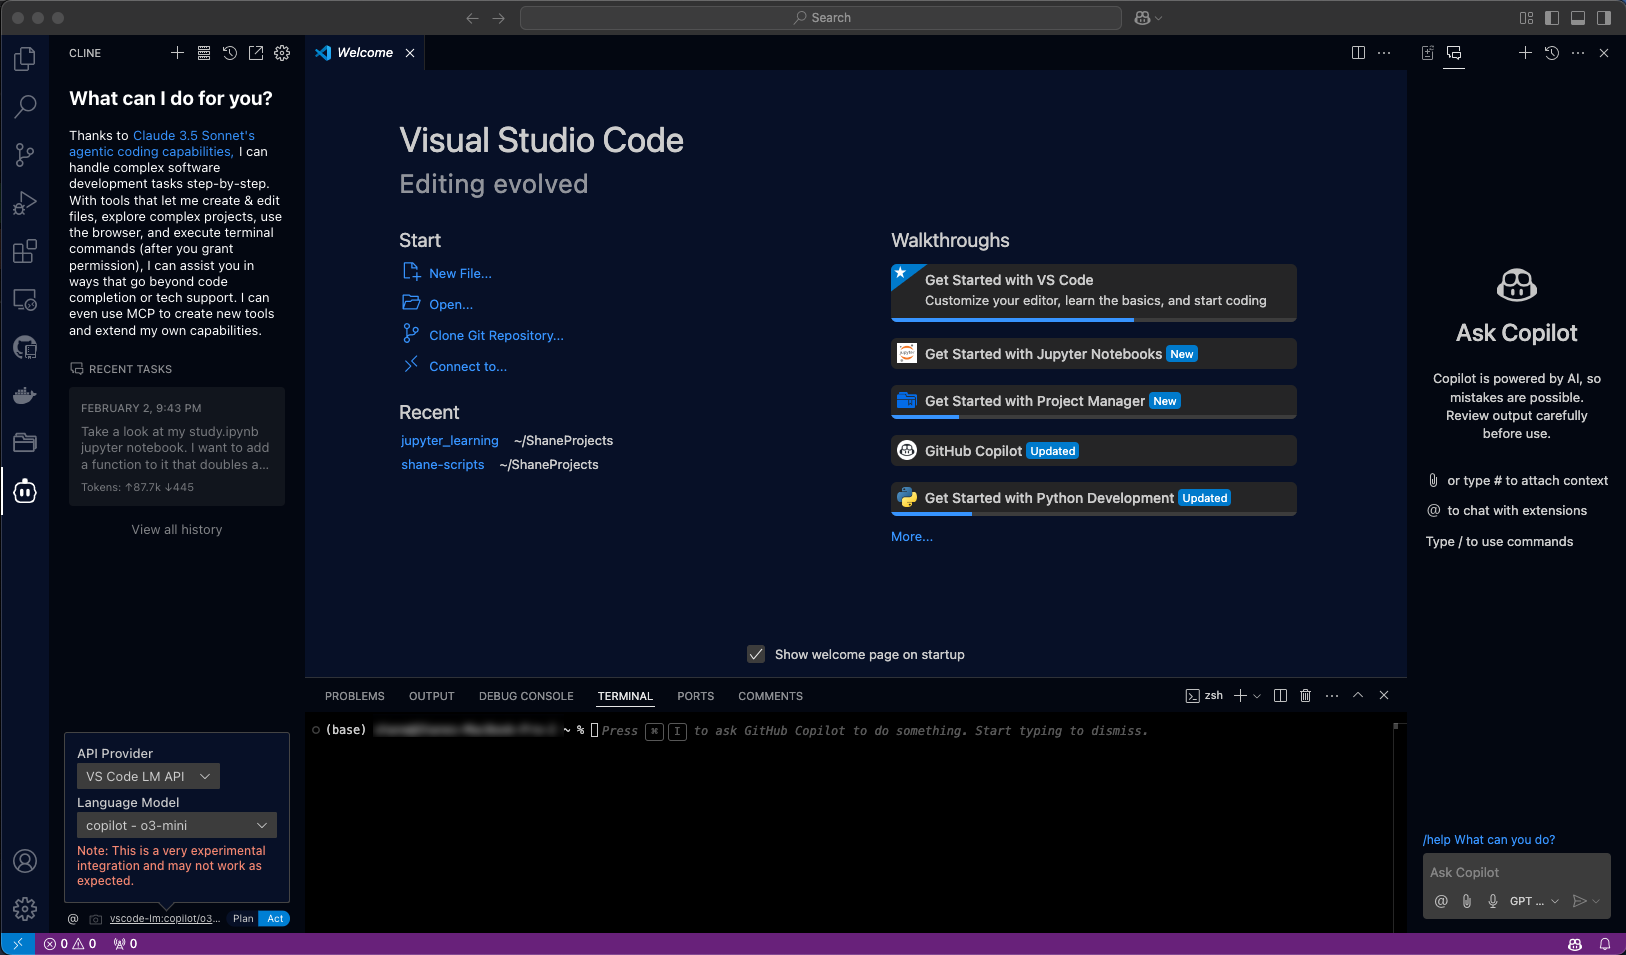The image size is (1626, 955).
Task: Open notifications bell in status bar
Action: (x=1605, y=944)
